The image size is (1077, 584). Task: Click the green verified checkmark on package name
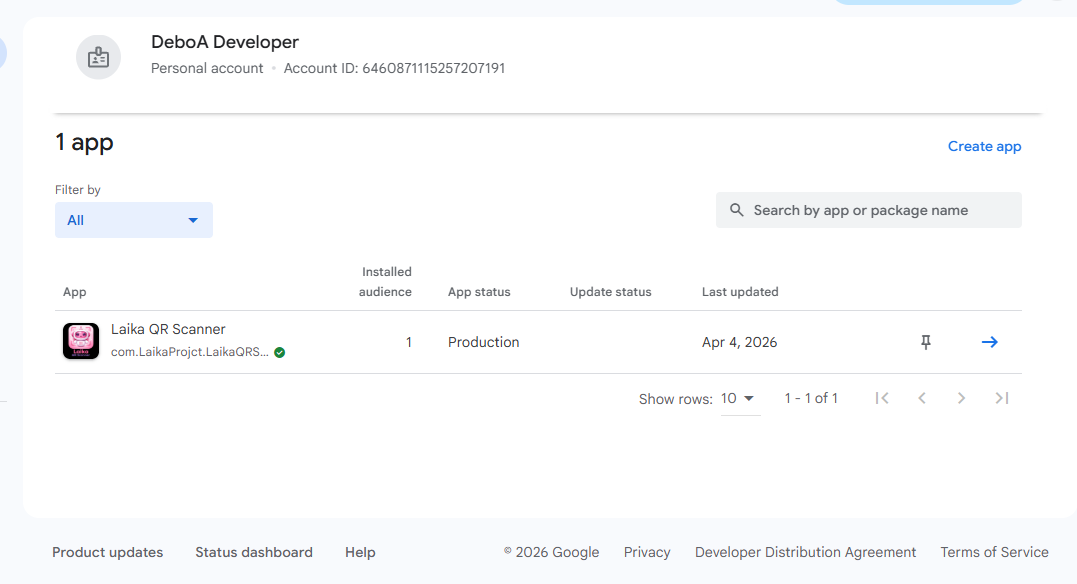click(x=280, y=352)
